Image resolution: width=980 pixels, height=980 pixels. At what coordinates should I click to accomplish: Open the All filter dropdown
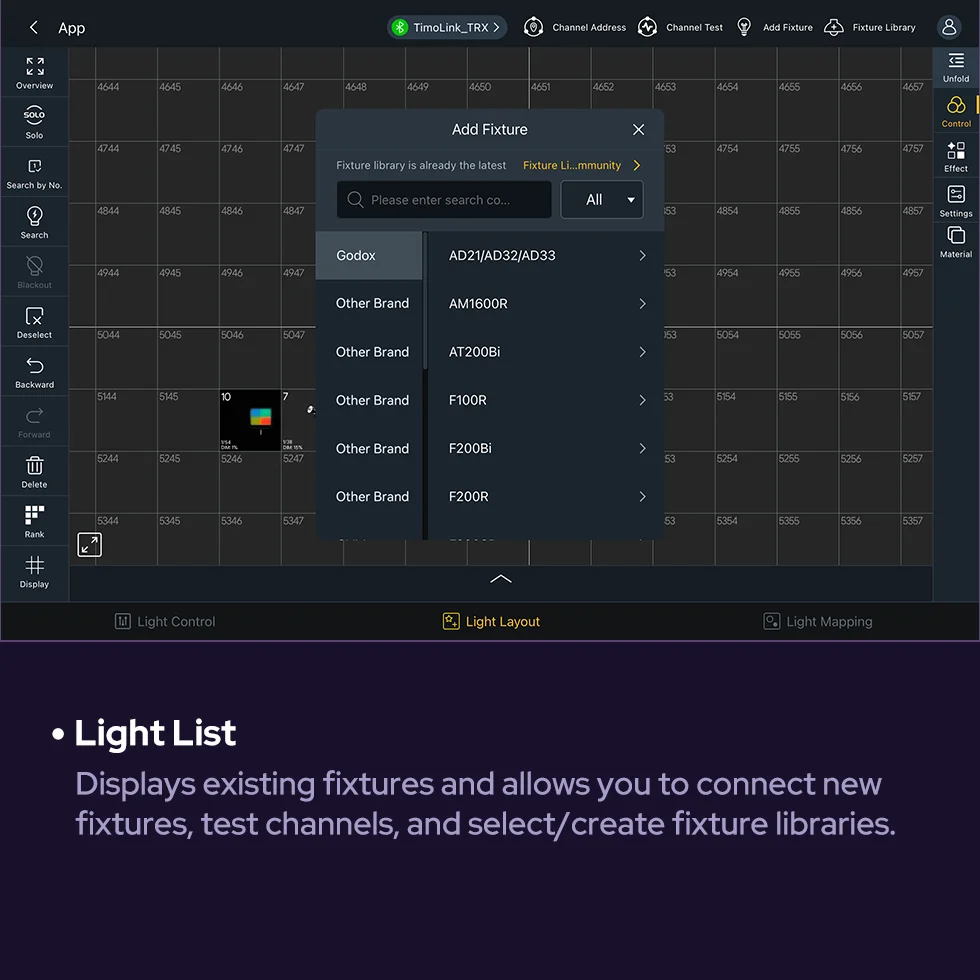click(x=602, y=200)
